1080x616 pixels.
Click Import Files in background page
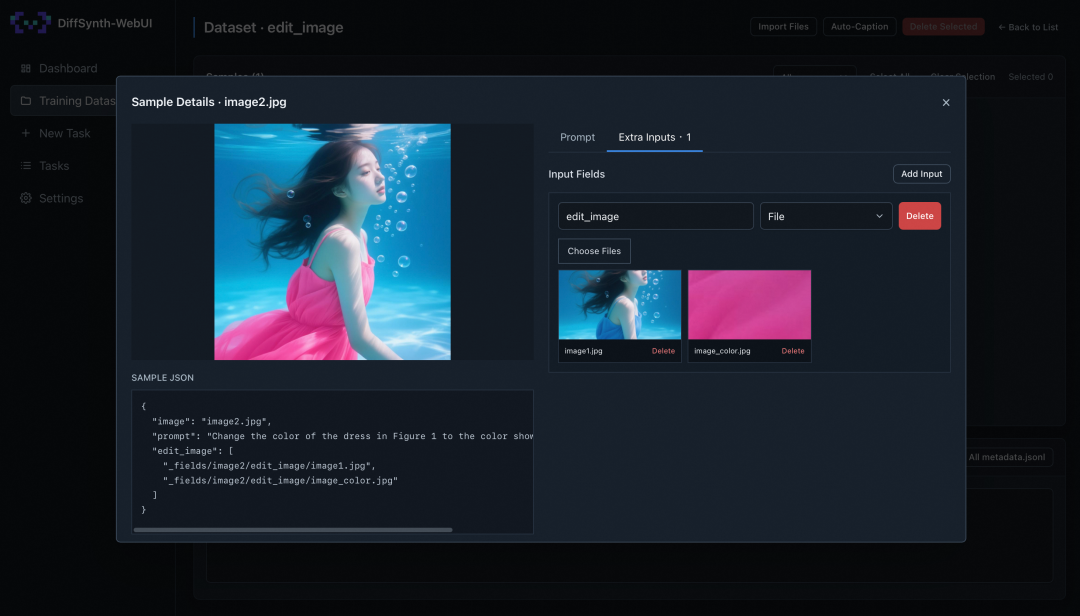pyautogui.click(x=783, y=27)
